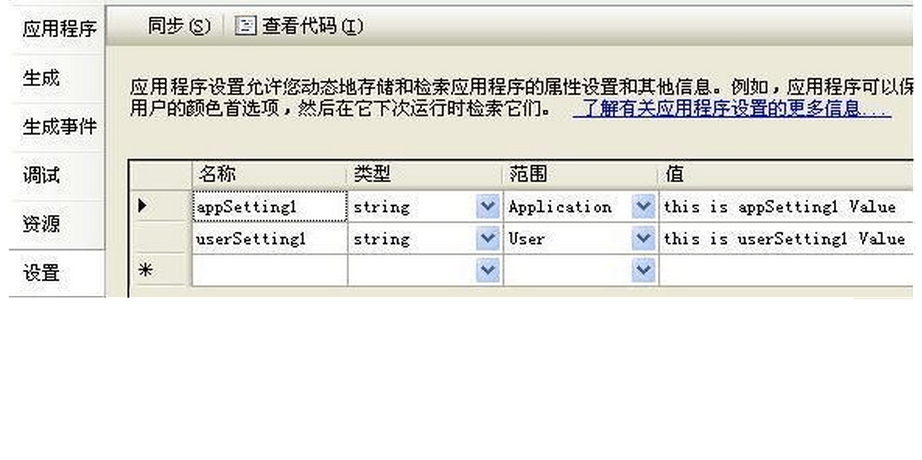This screenshot has width=922, height=460.
Task: Switch to the 调试 tab
Action: tap(58, 175)
